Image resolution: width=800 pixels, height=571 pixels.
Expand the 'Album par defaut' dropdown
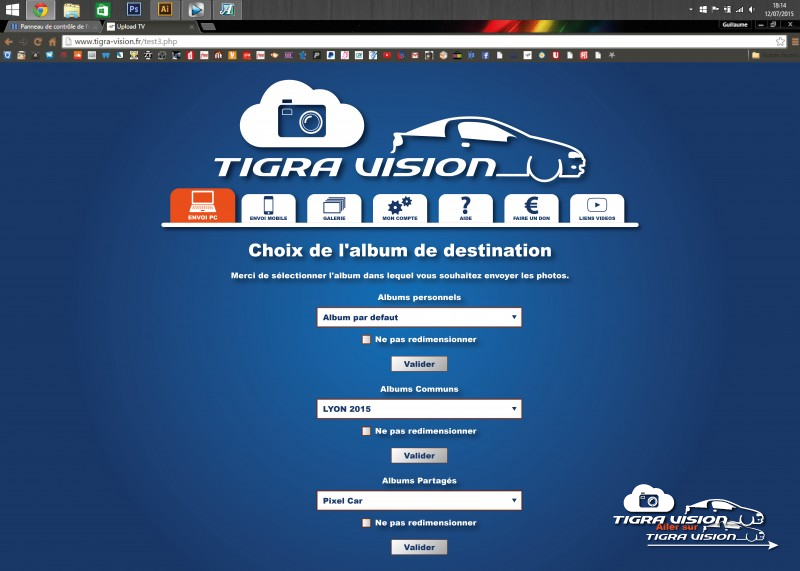(418, 317)
